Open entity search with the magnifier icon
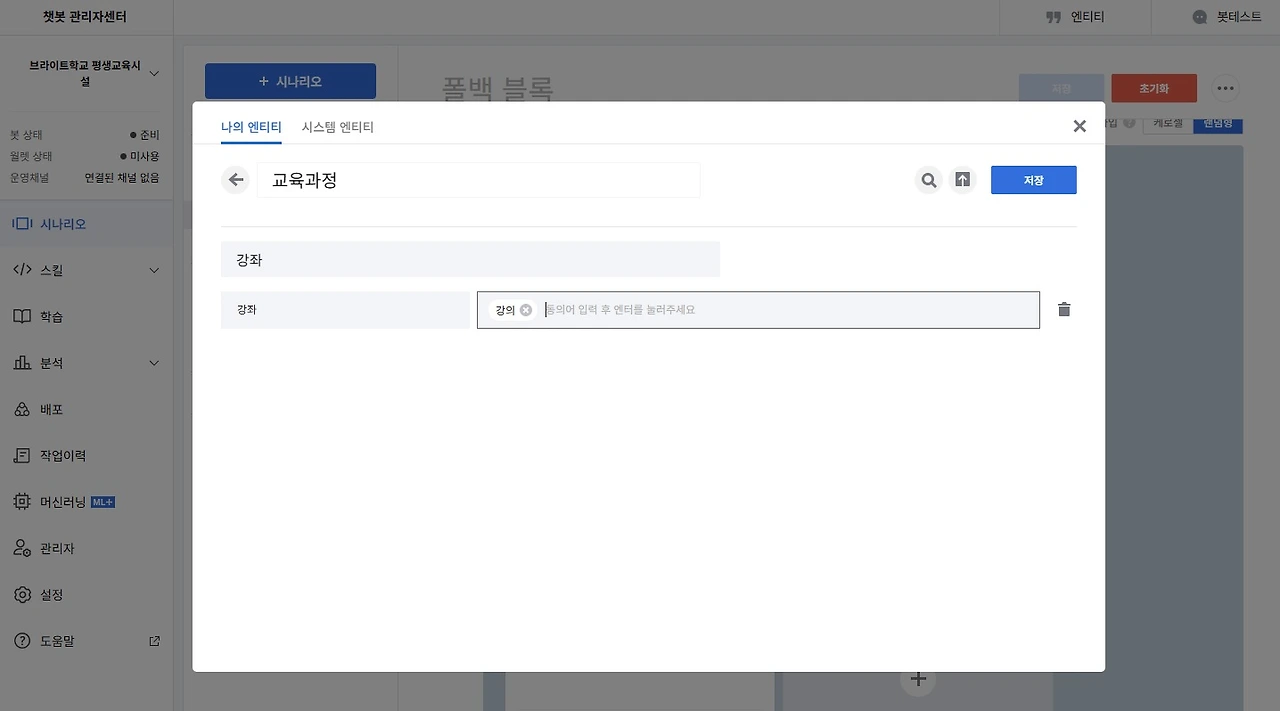 929,180
